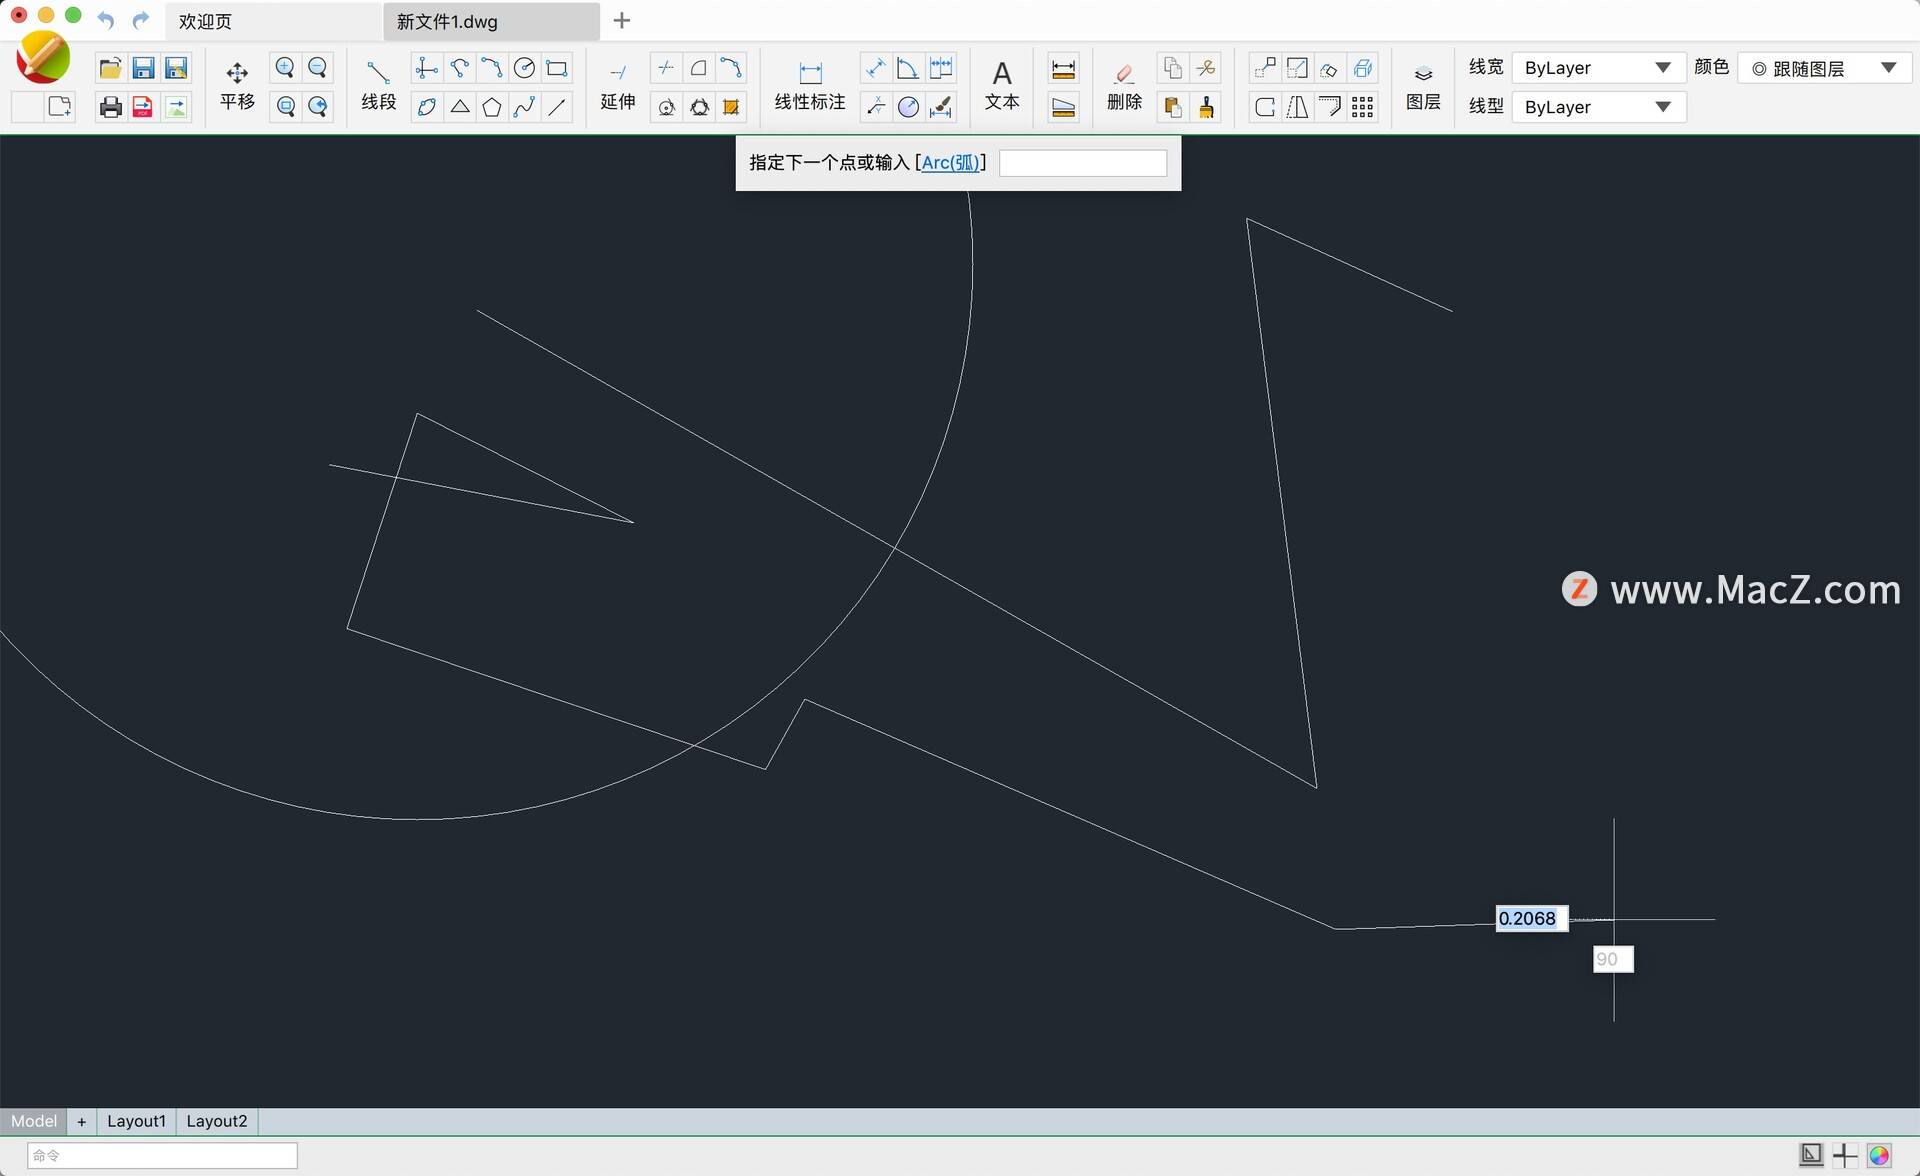Click the offset tool icon
This screenshot has width=1920, height=1176.
1329,107
